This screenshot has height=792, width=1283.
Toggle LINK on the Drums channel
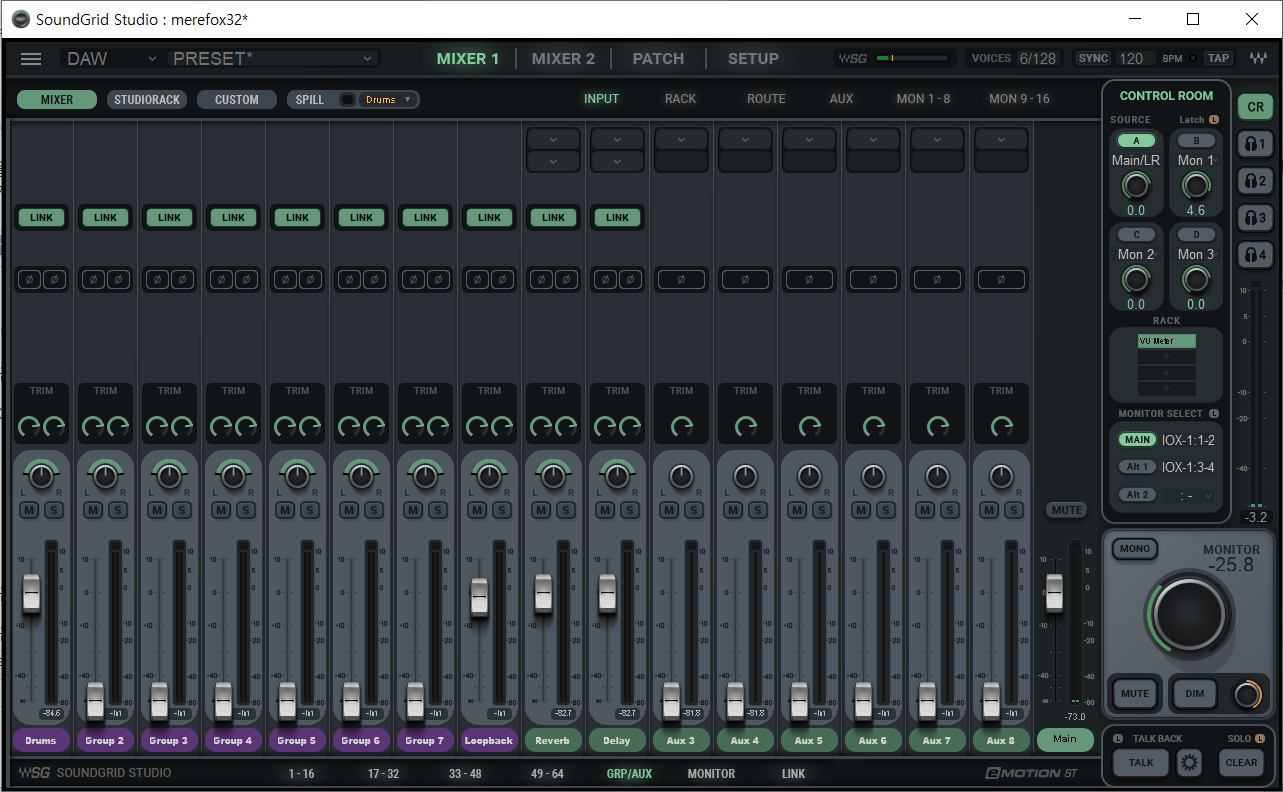click(41, 217)
